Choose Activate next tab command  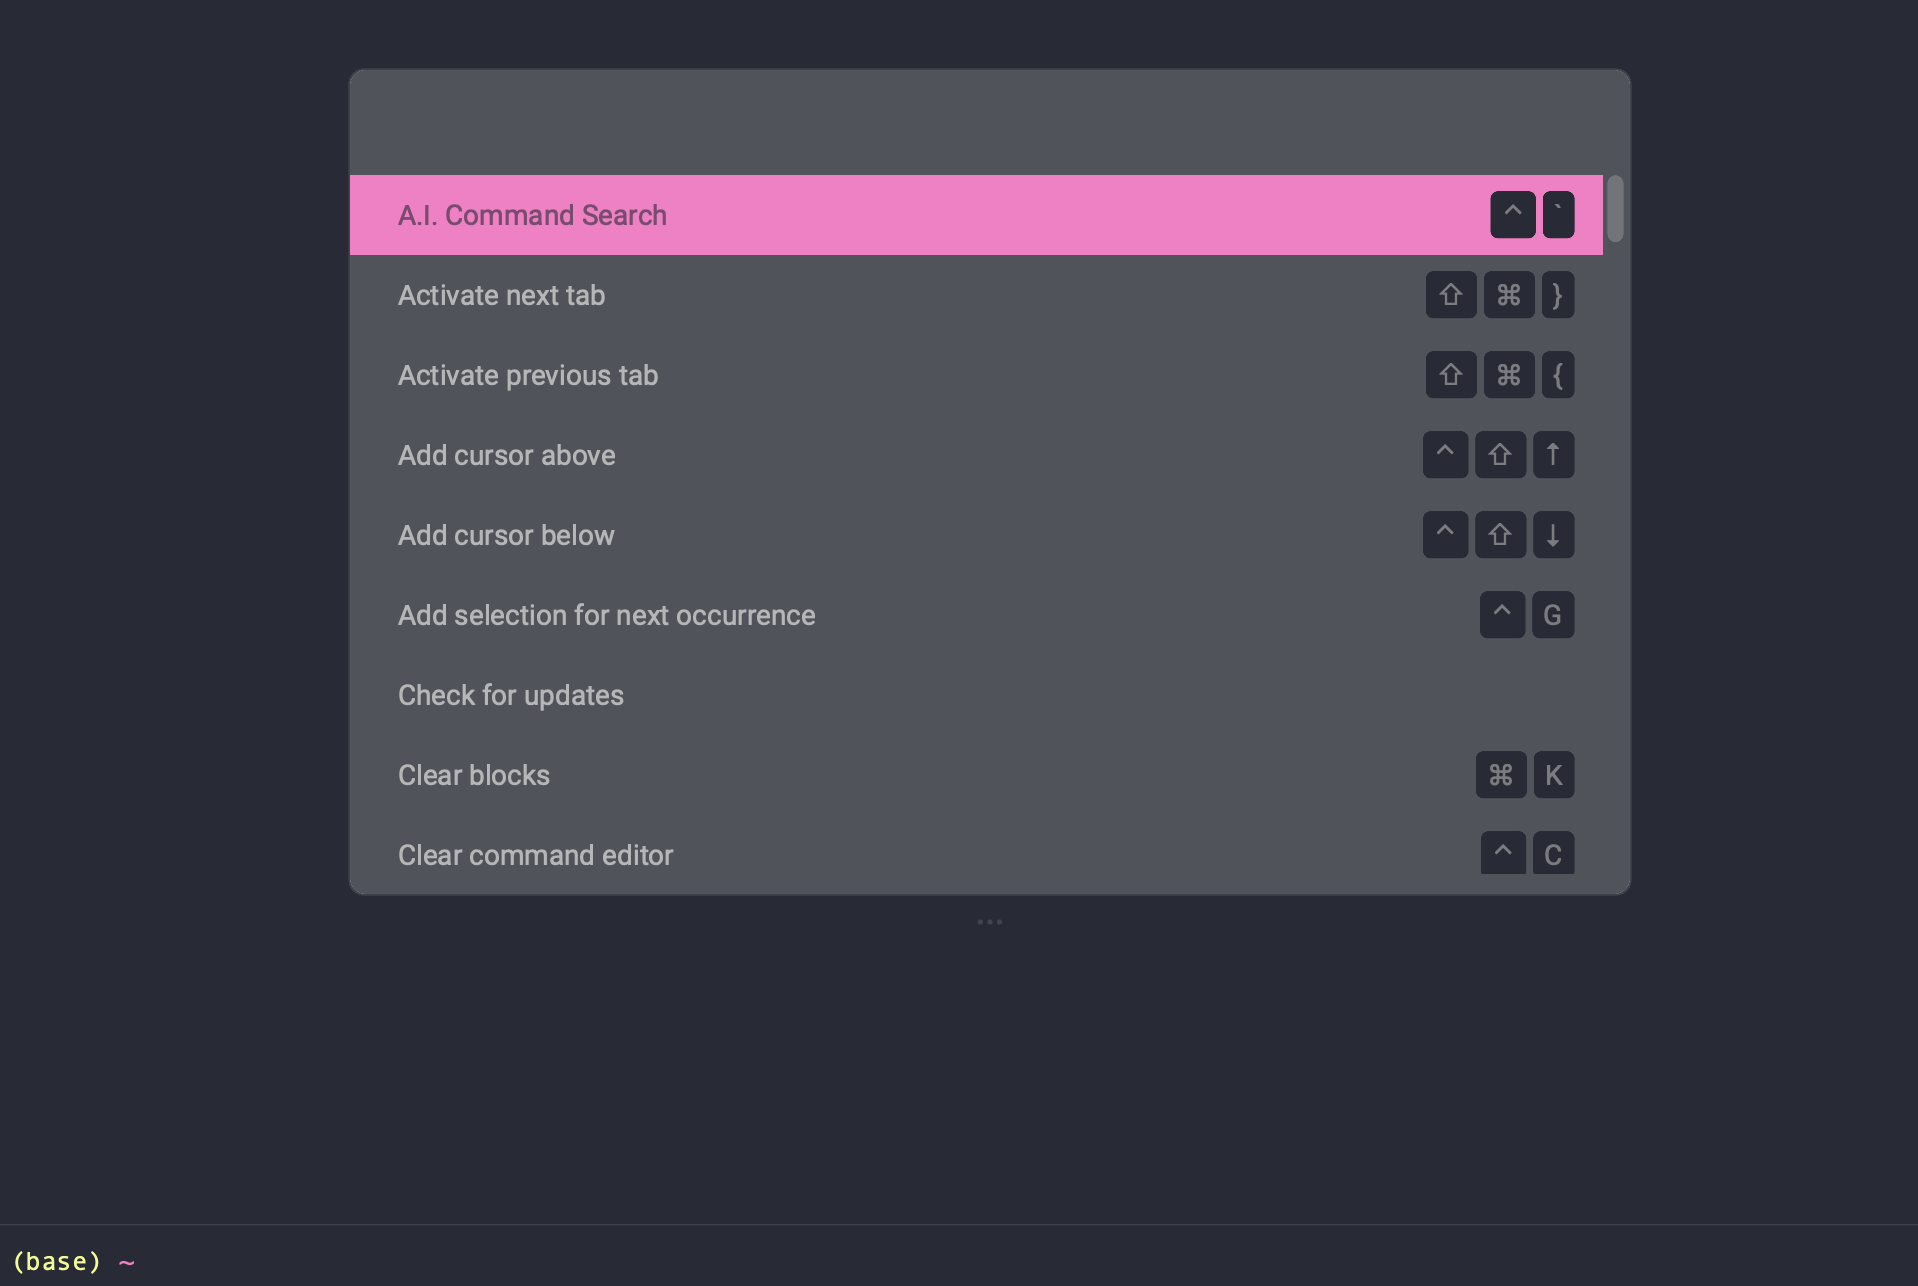(976, 295)
